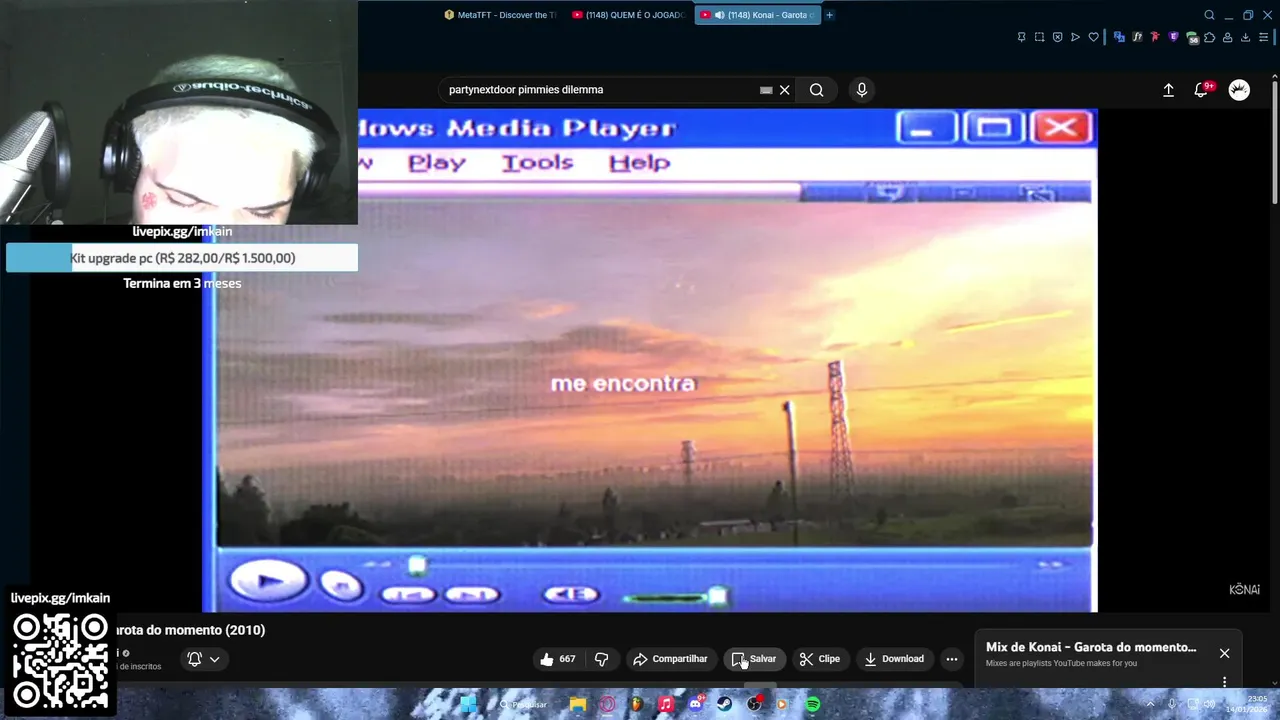Open the YouTube on-screen keyboard icon
The height and width of the screenshot is (720, 1280).
[766, 90]
